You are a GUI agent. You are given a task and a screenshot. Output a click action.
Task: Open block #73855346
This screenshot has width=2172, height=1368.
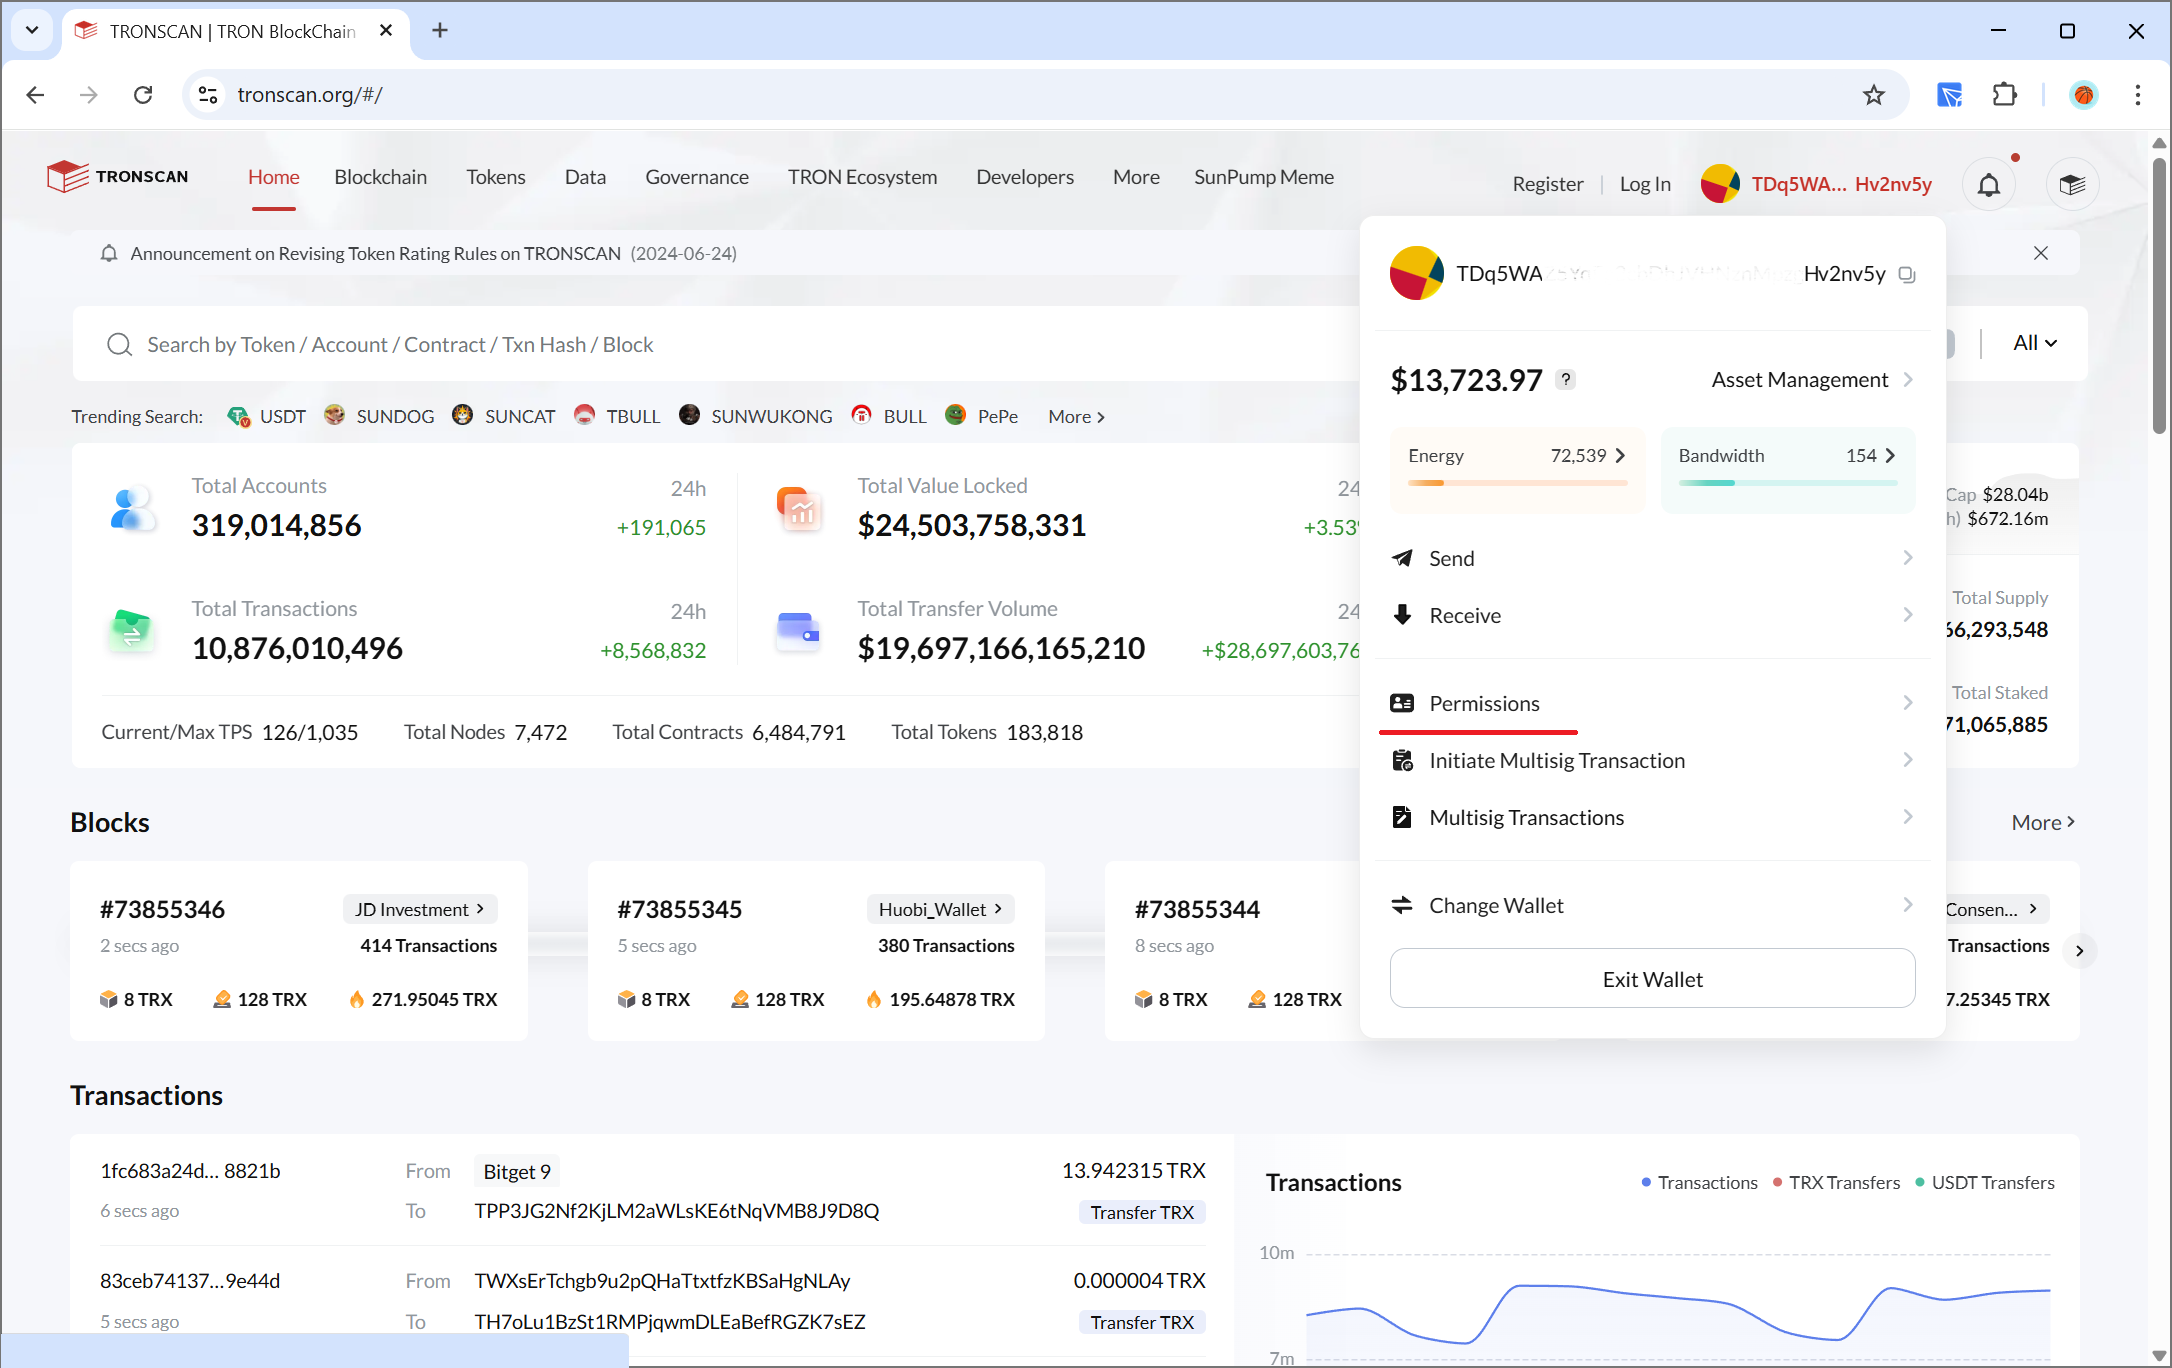point(163,910)
